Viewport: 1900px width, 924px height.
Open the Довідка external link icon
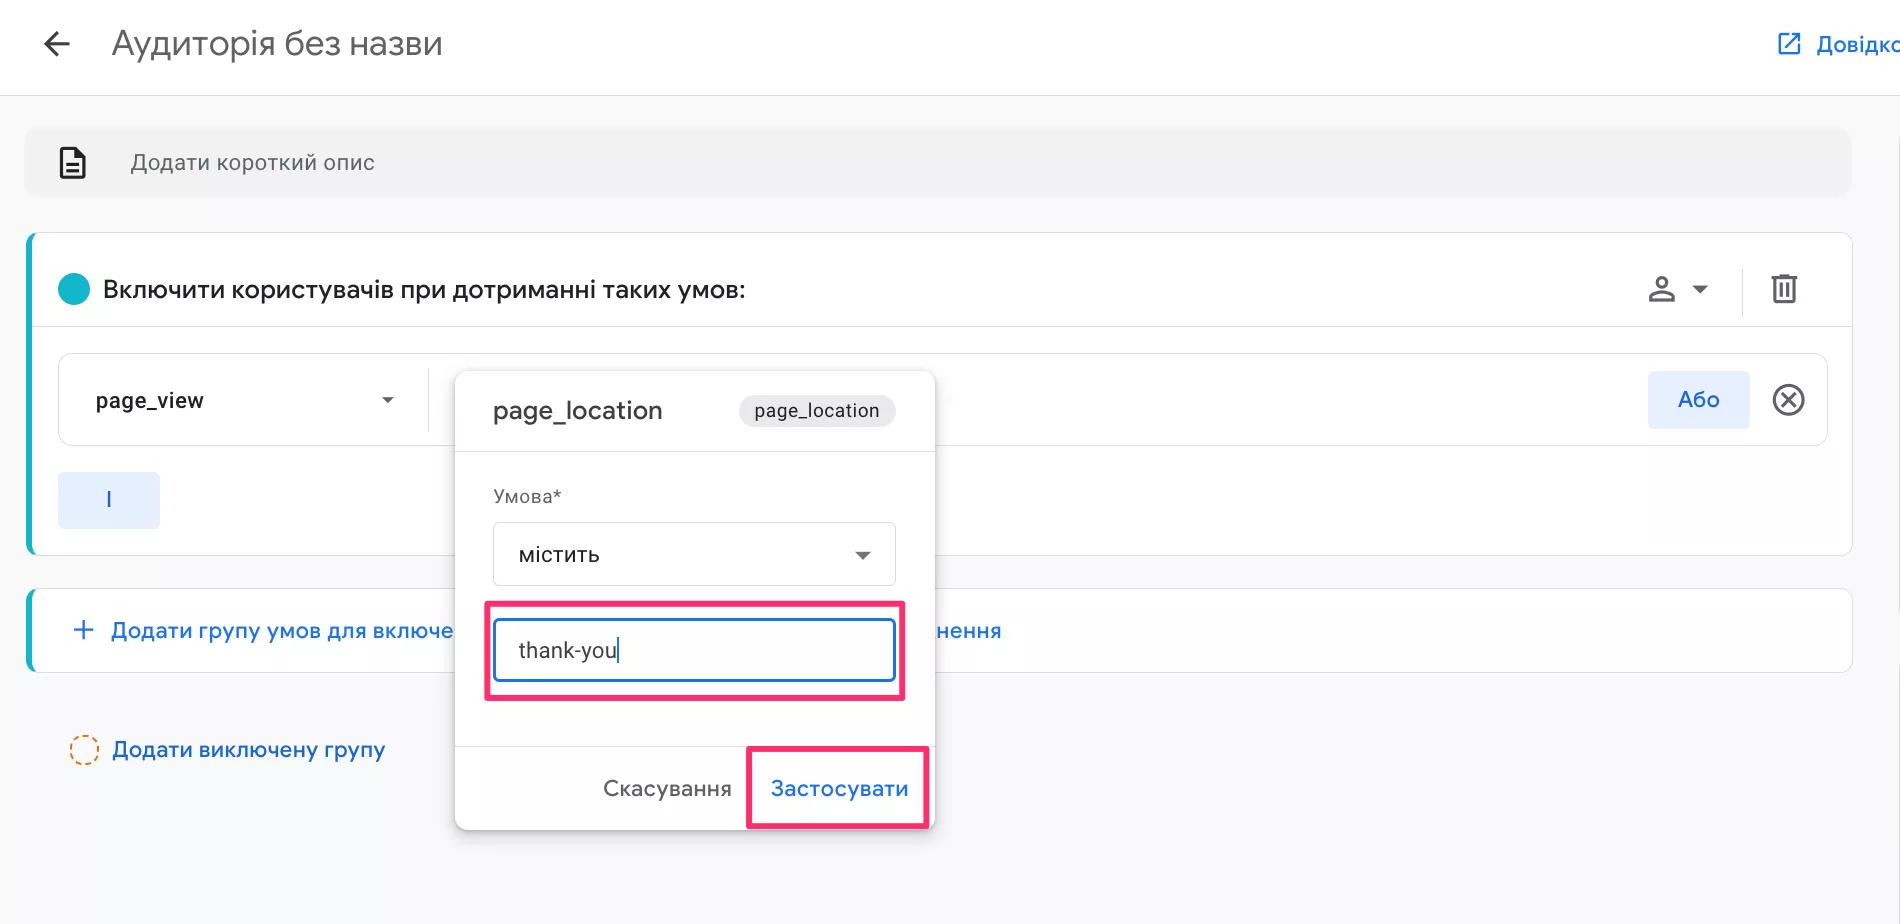click(1789, 44)
